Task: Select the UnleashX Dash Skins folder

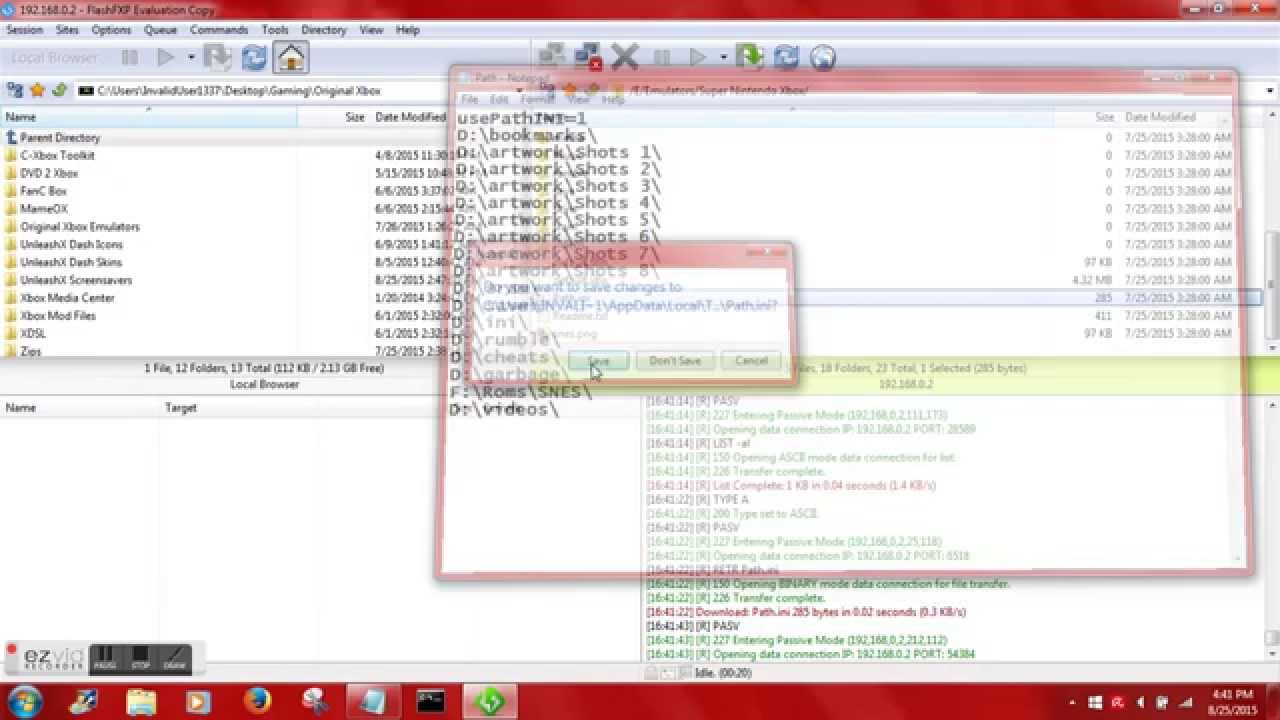Action: coord(71,263)
